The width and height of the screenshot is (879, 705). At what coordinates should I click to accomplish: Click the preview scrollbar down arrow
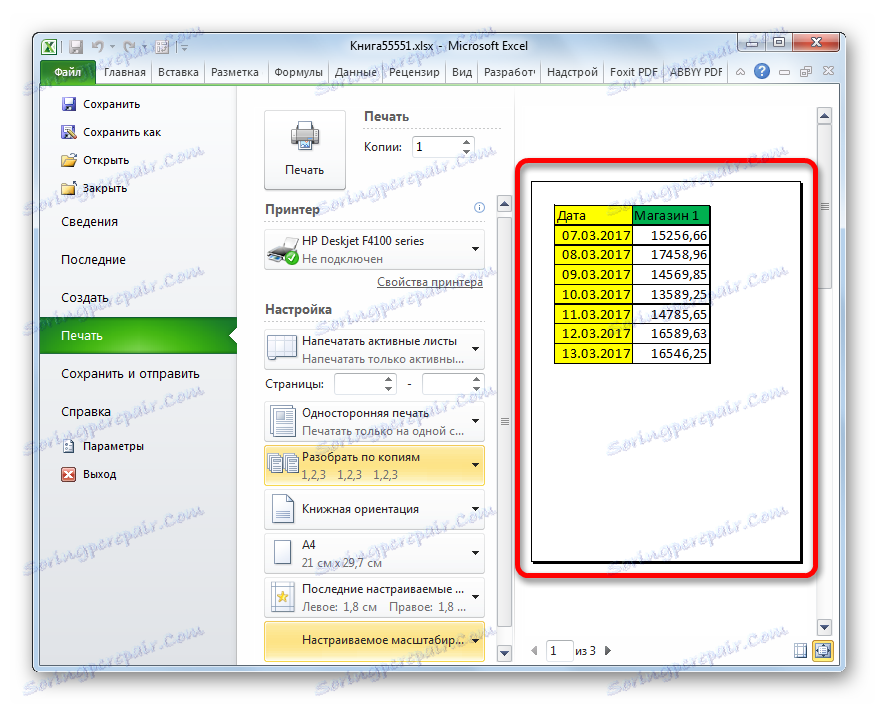point(824,627)
